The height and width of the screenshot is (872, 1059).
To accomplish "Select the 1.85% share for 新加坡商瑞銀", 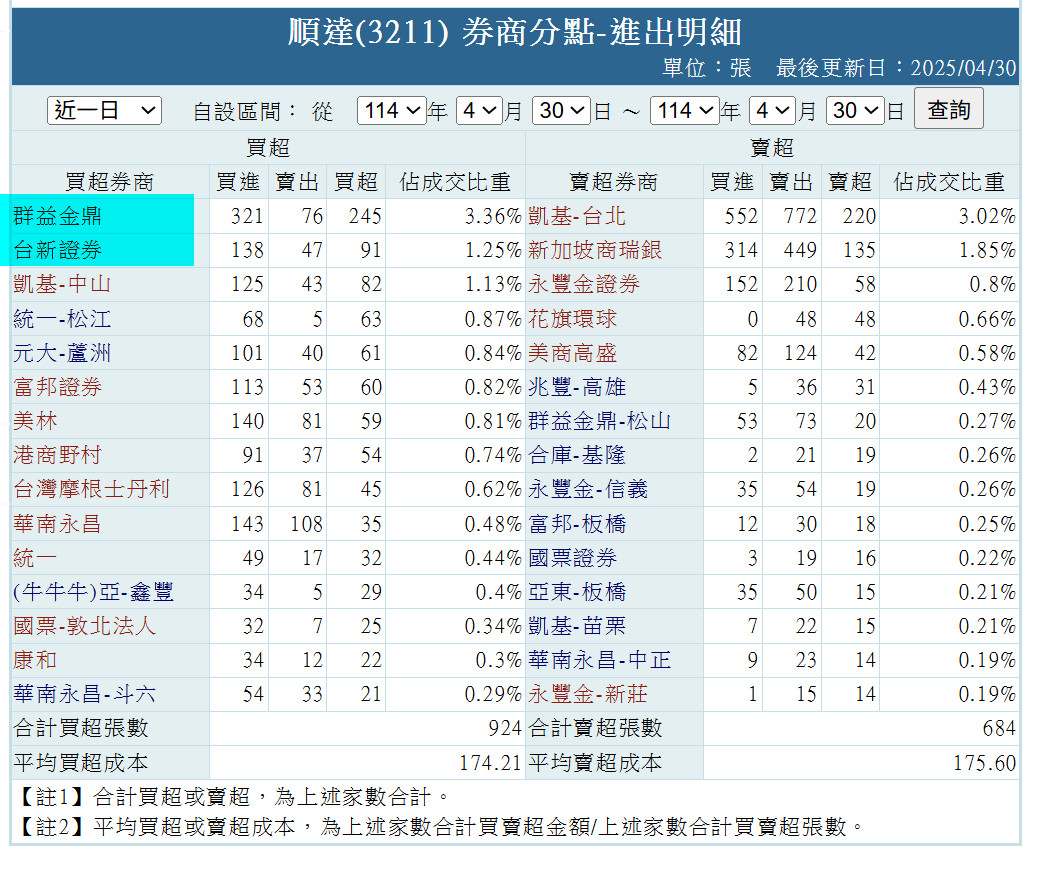I will [987, 250].
